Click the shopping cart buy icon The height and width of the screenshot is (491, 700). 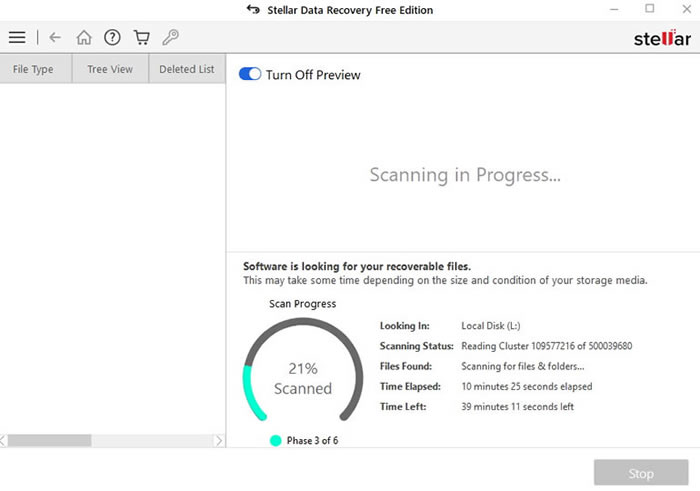pos(141,38)
